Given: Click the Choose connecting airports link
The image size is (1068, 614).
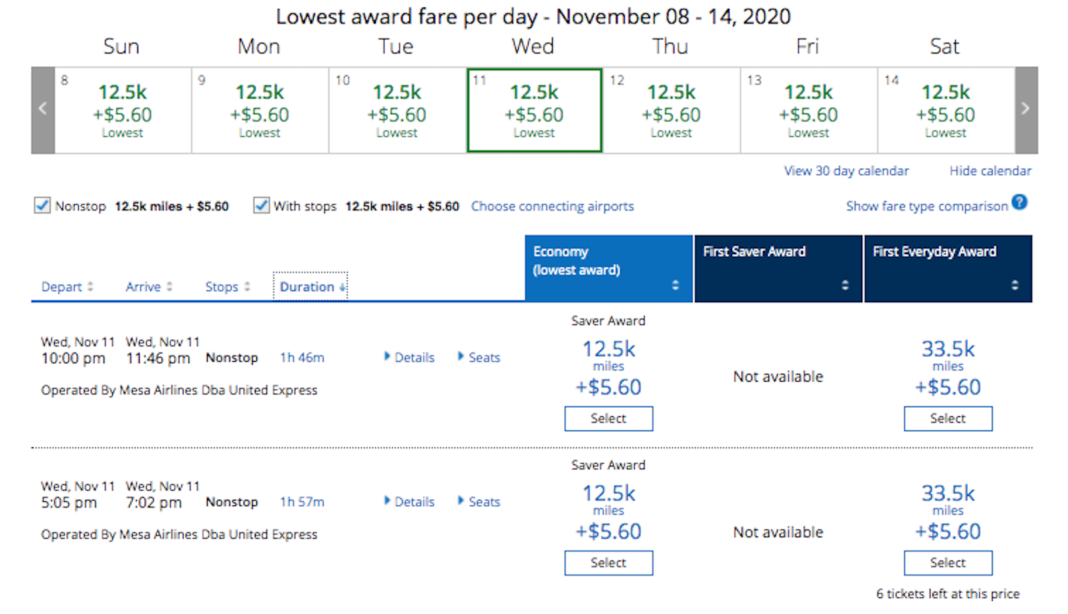Looking at the screenshot, I should pyautogui.click(x=552, y=206).
